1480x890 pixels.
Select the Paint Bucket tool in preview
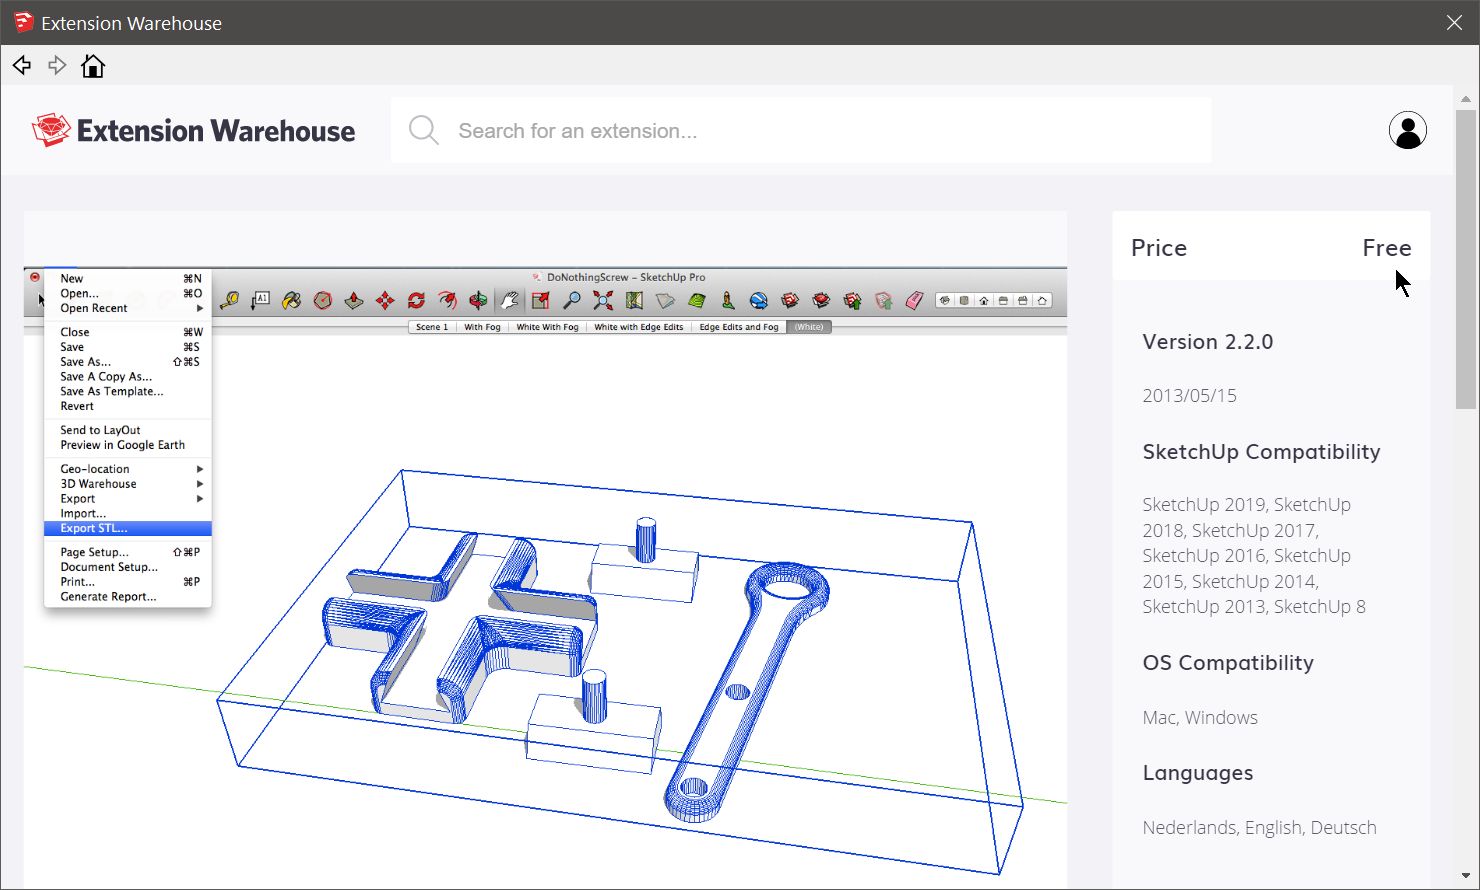tap(291, 300)
